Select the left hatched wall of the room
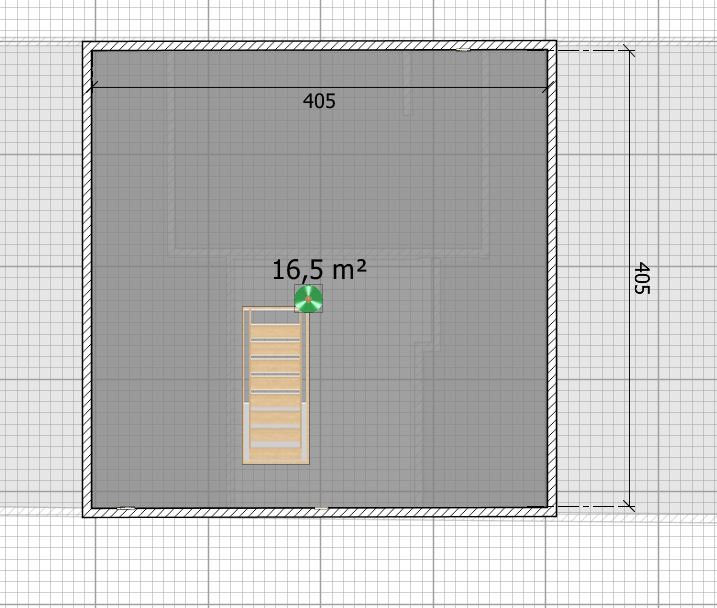The height and width of the screenshot is (608, 717). tap(87, 280)
